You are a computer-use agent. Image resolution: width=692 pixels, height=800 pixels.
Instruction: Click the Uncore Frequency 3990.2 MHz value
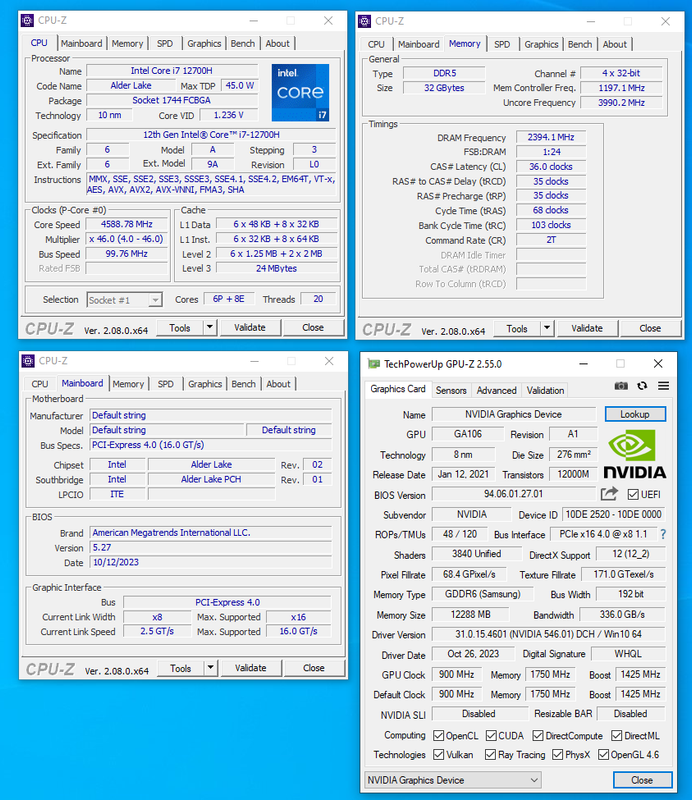[622, 103]
